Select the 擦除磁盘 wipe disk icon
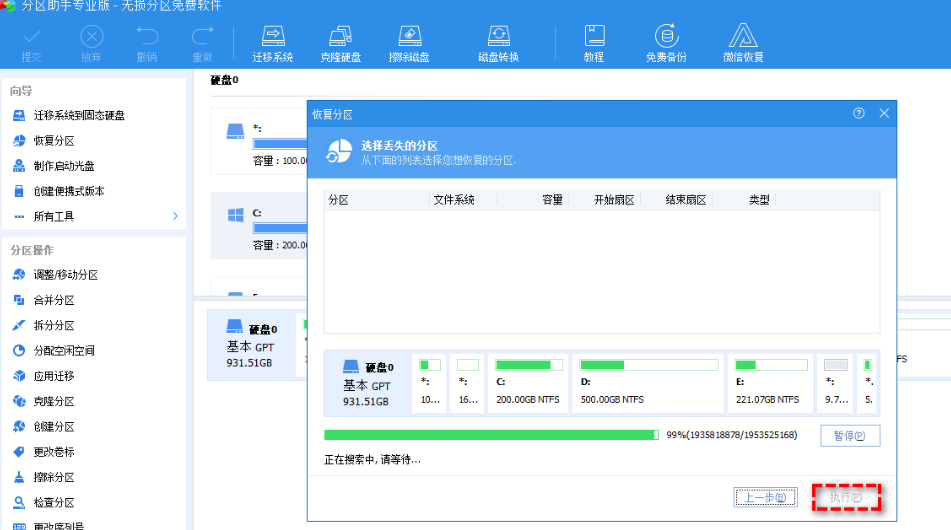The image size is (951, 530). click(409, 43)
